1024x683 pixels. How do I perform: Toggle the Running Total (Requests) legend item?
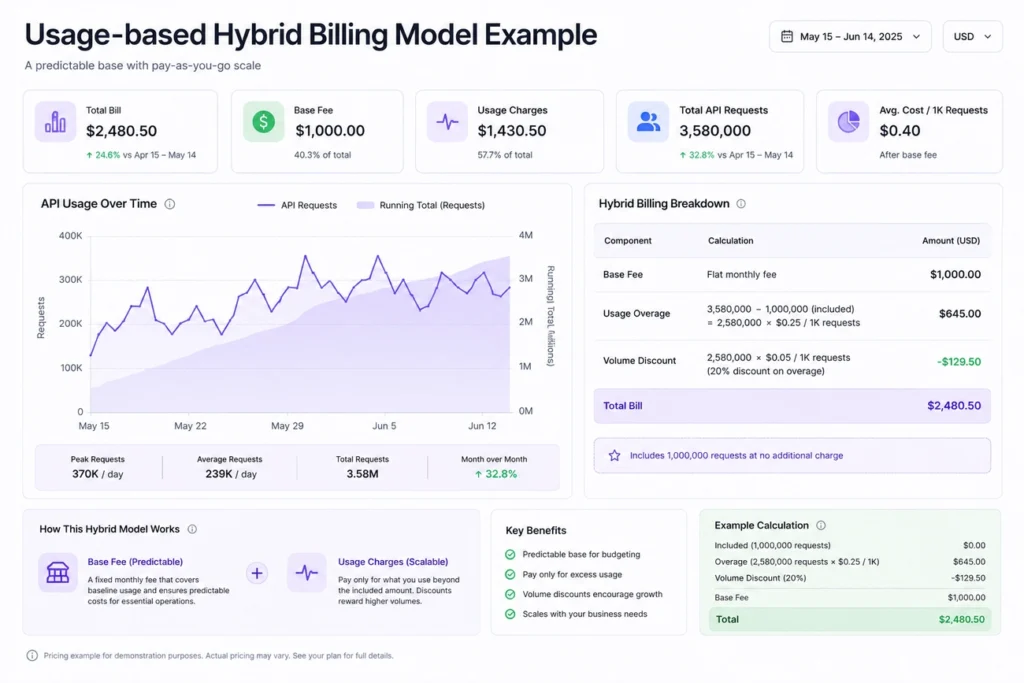tap(421, 205)
